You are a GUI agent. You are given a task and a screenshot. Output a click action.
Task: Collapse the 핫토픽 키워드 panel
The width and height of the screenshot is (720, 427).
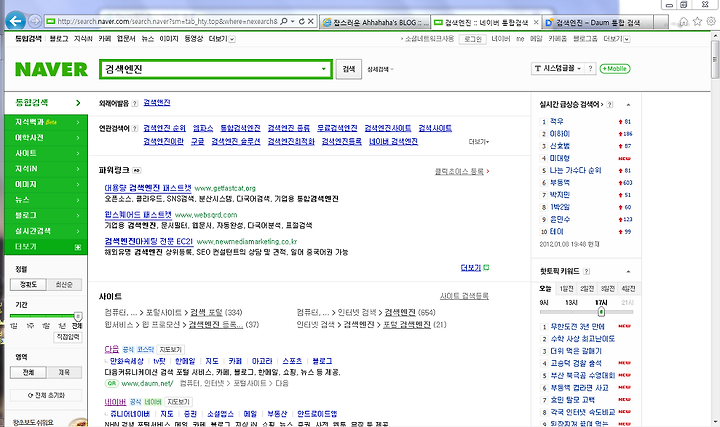pos(628,271)
